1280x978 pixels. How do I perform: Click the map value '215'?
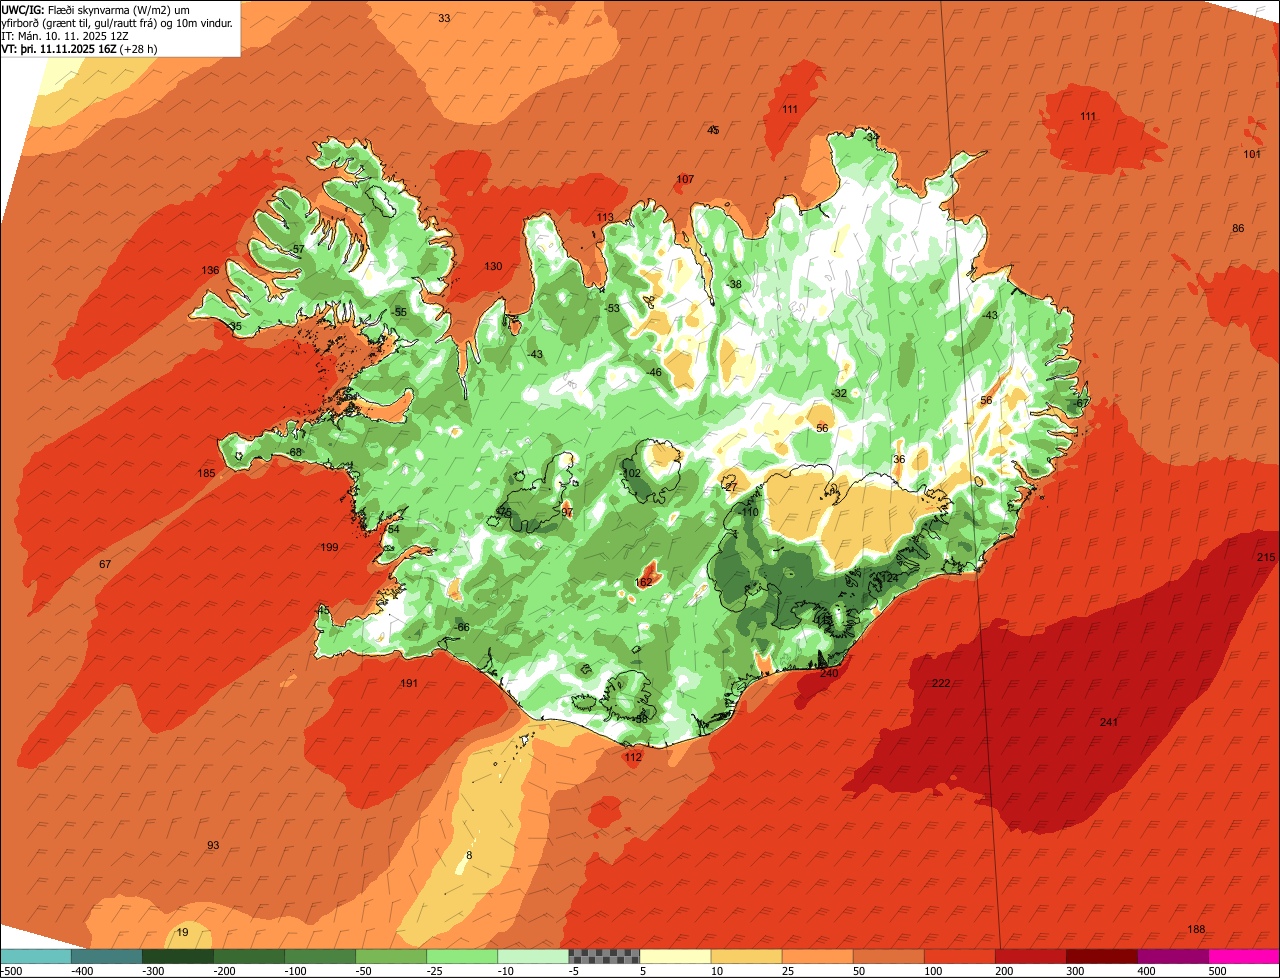(1266, 557)
